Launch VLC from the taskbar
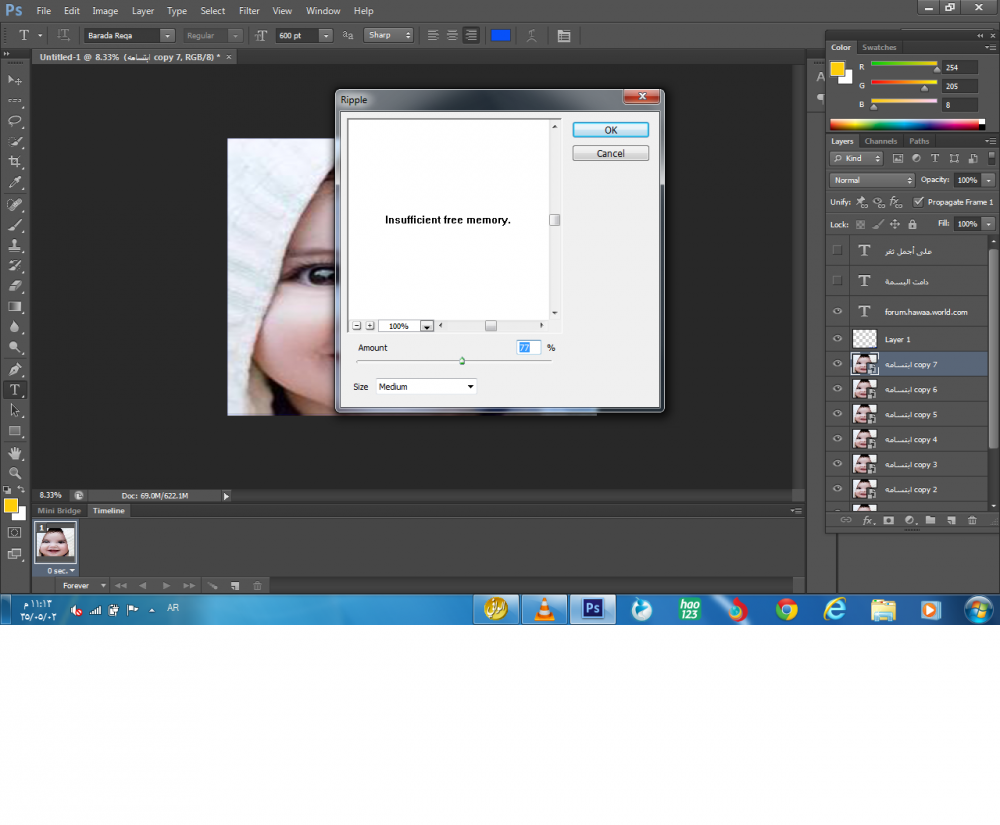Image resolution: width=1000 pixels, height=825 pixels. (544, 609)
